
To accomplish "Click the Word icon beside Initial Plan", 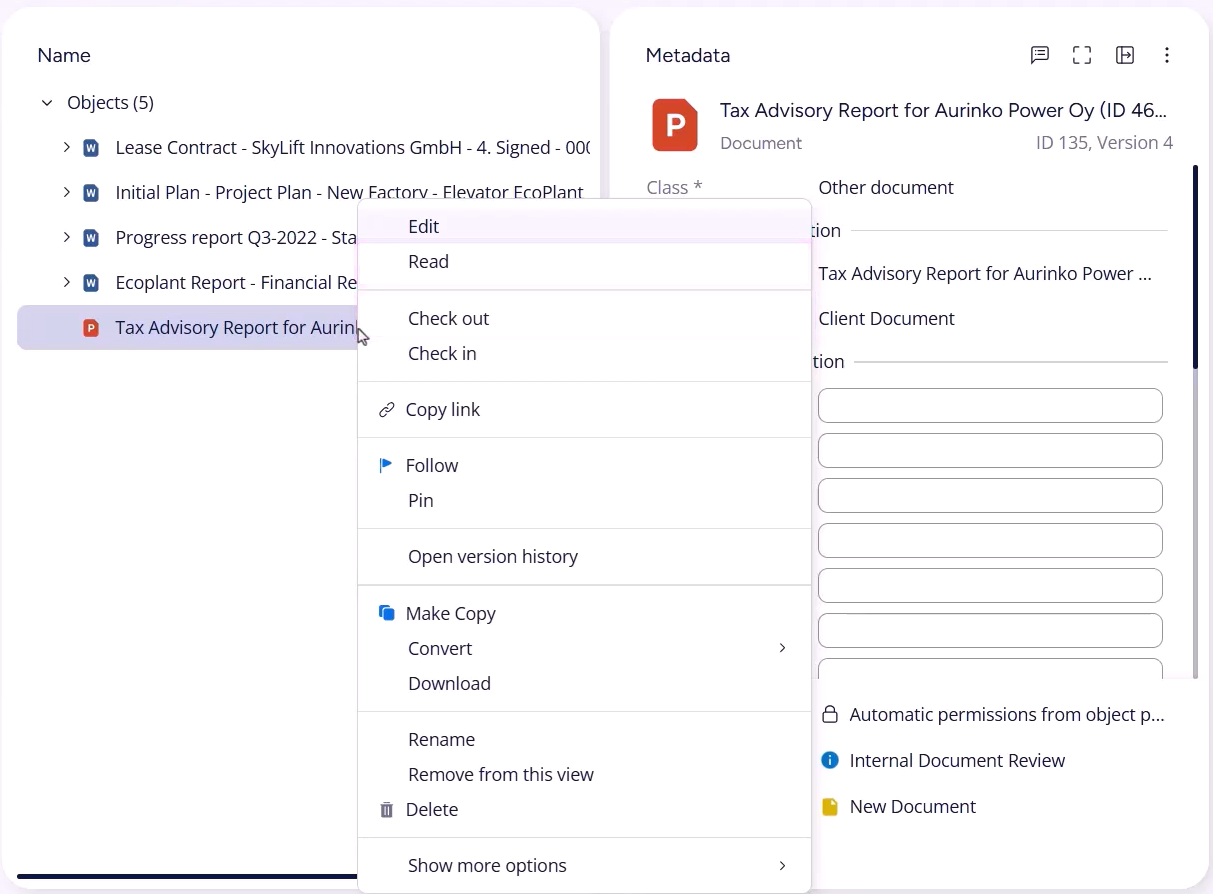I will (x=91, y=193).
